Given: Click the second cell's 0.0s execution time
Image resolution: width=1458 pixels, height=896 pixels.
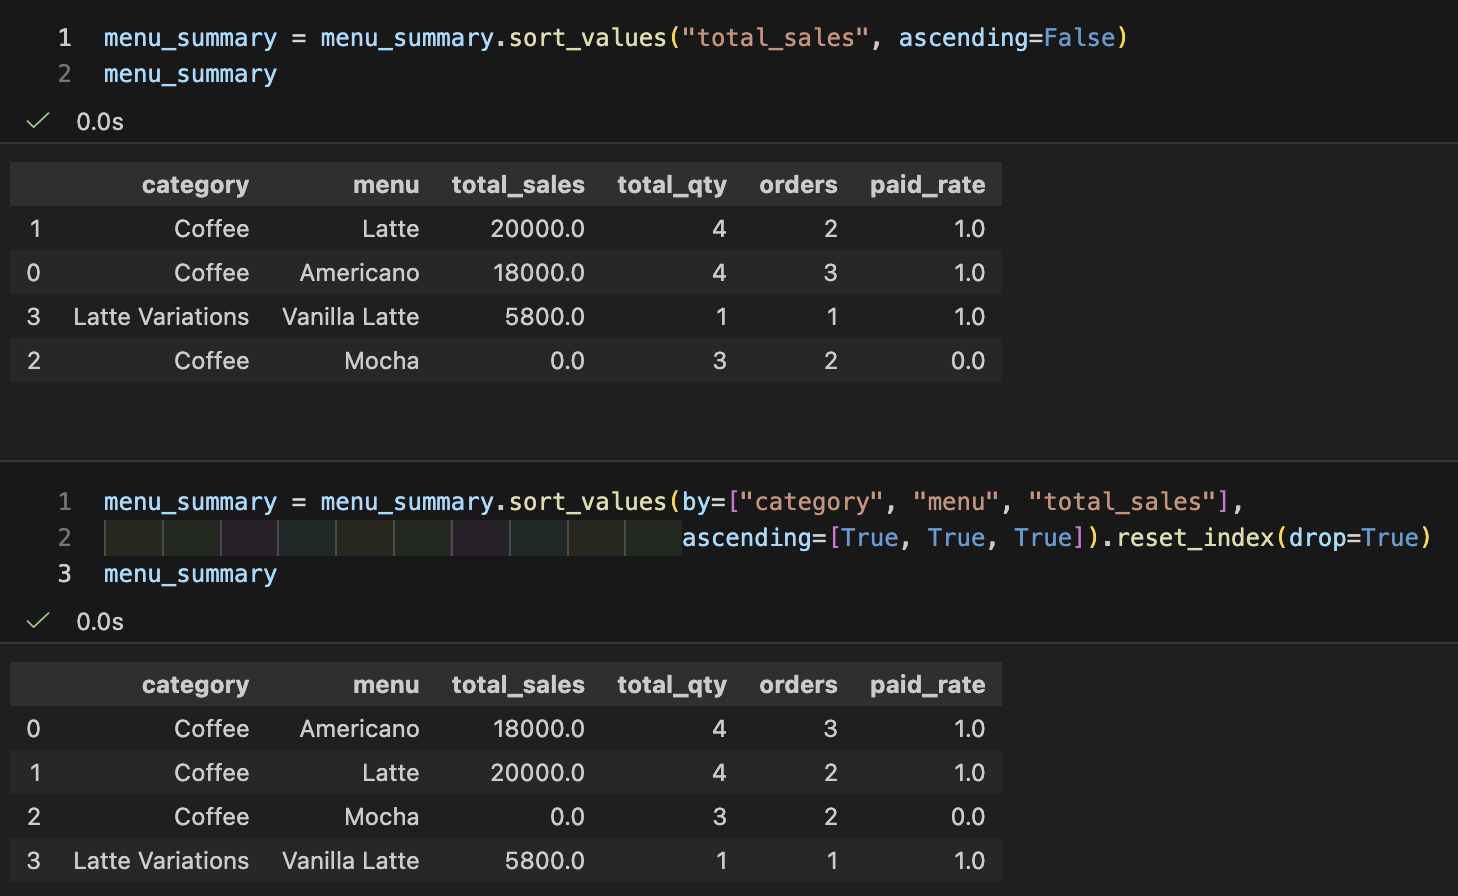Looking at the screenshot, I should [100, 622].
